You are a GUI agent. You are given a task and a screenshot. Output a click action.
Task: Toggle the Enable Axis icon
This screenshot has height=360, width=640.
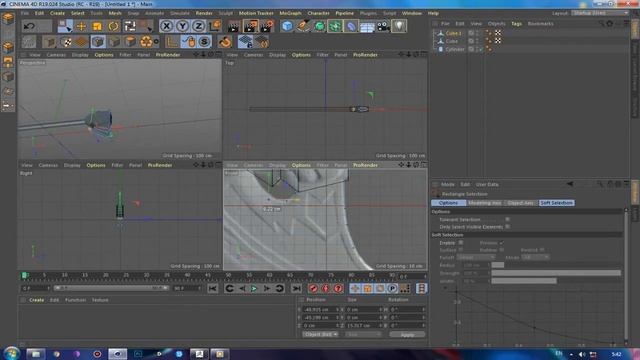172,42
